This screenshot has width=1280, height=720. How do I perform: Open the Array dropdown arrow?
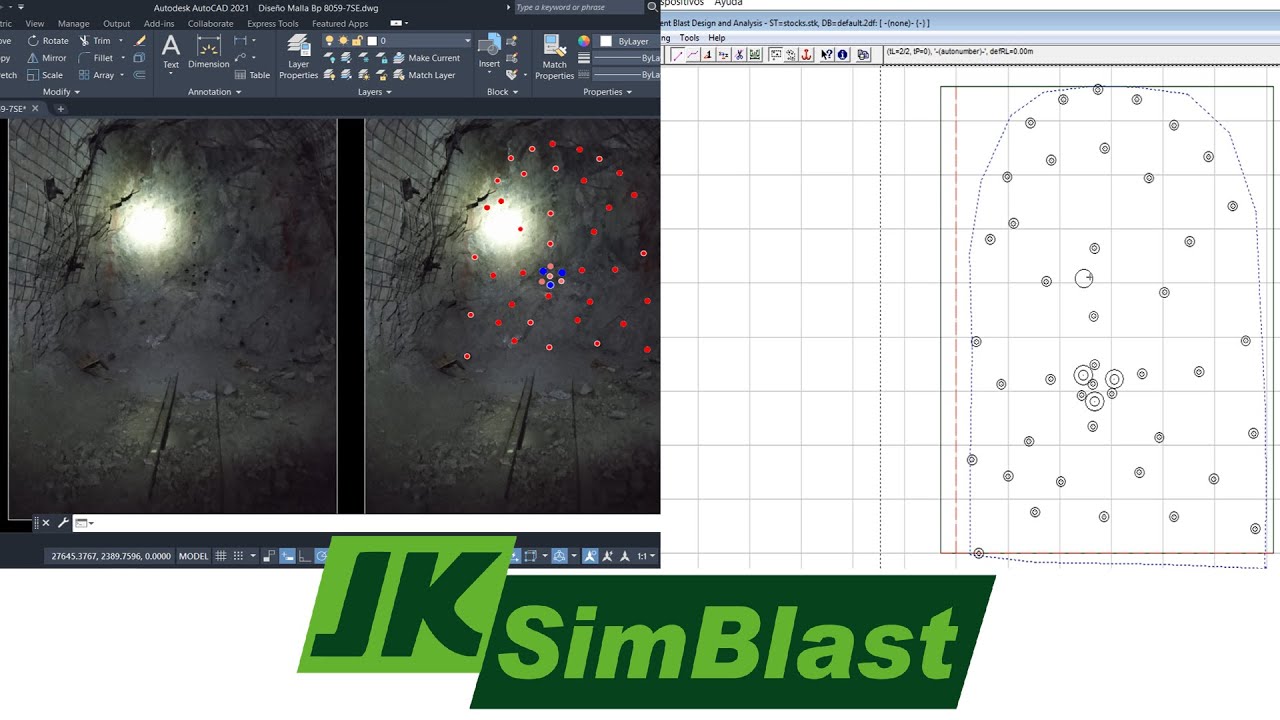tap(122, 75)
